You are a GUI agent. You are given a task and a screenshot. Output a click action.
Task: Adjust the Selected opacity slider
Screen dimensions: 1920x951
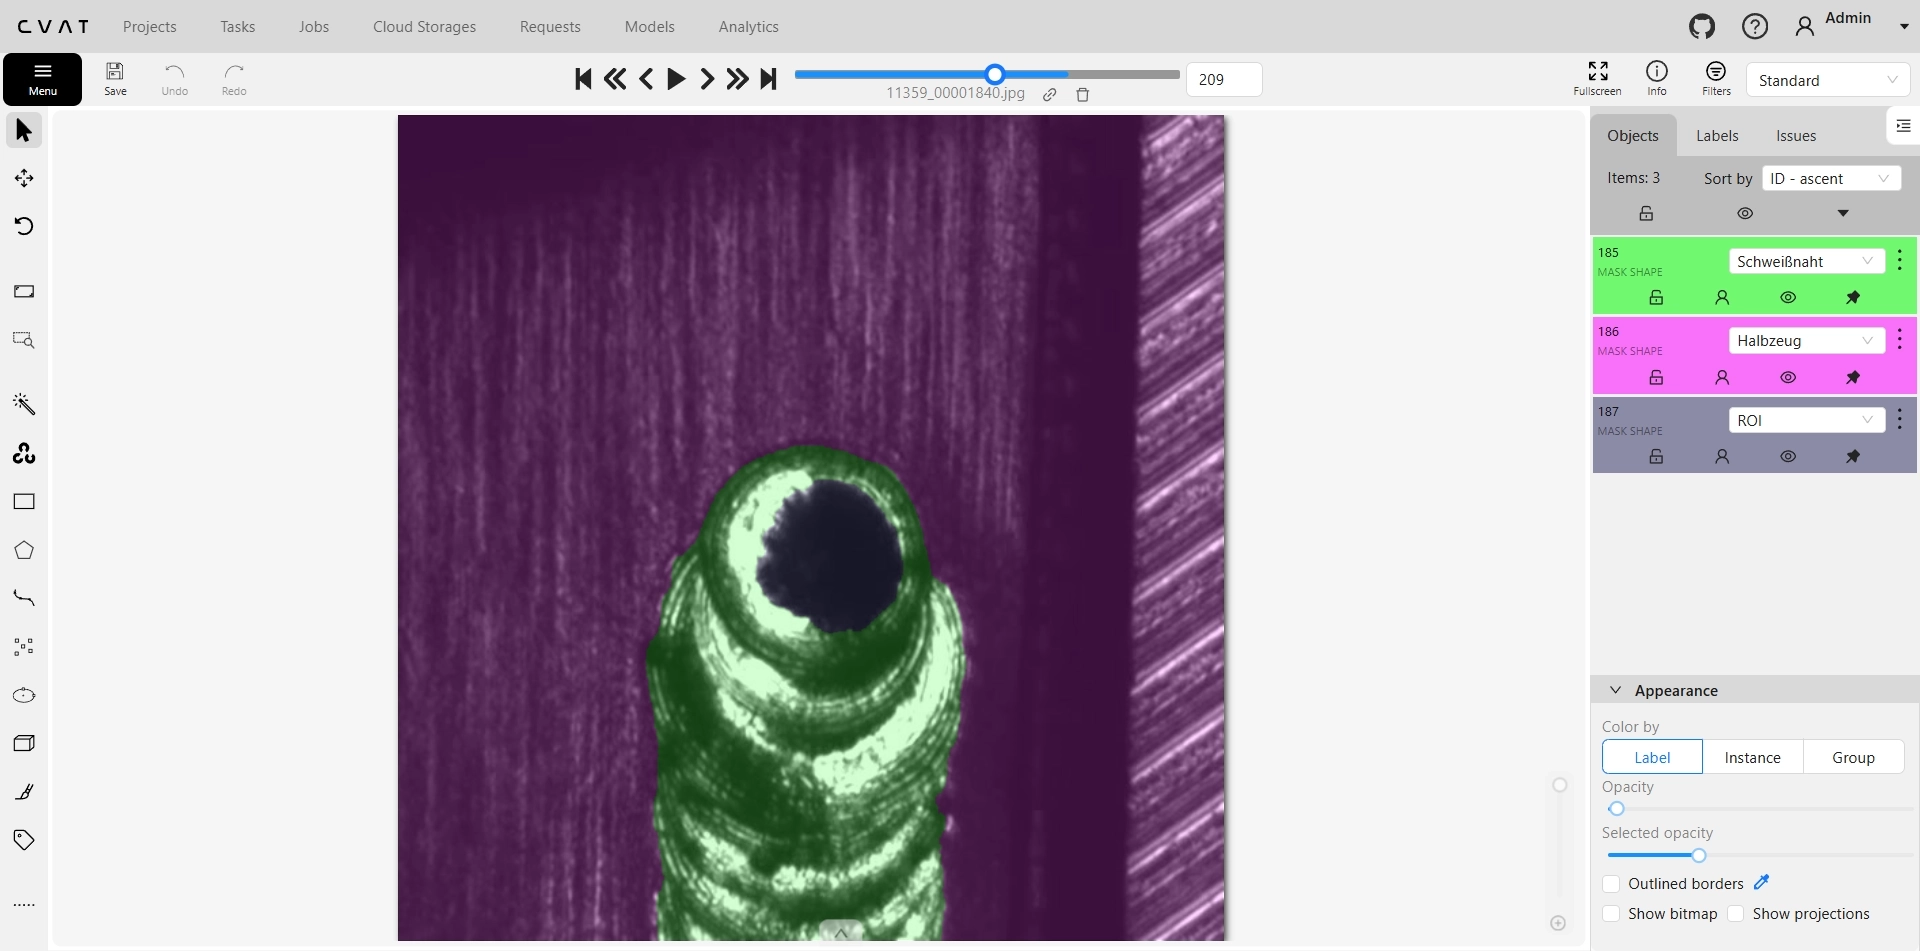tap(1697, 855)
